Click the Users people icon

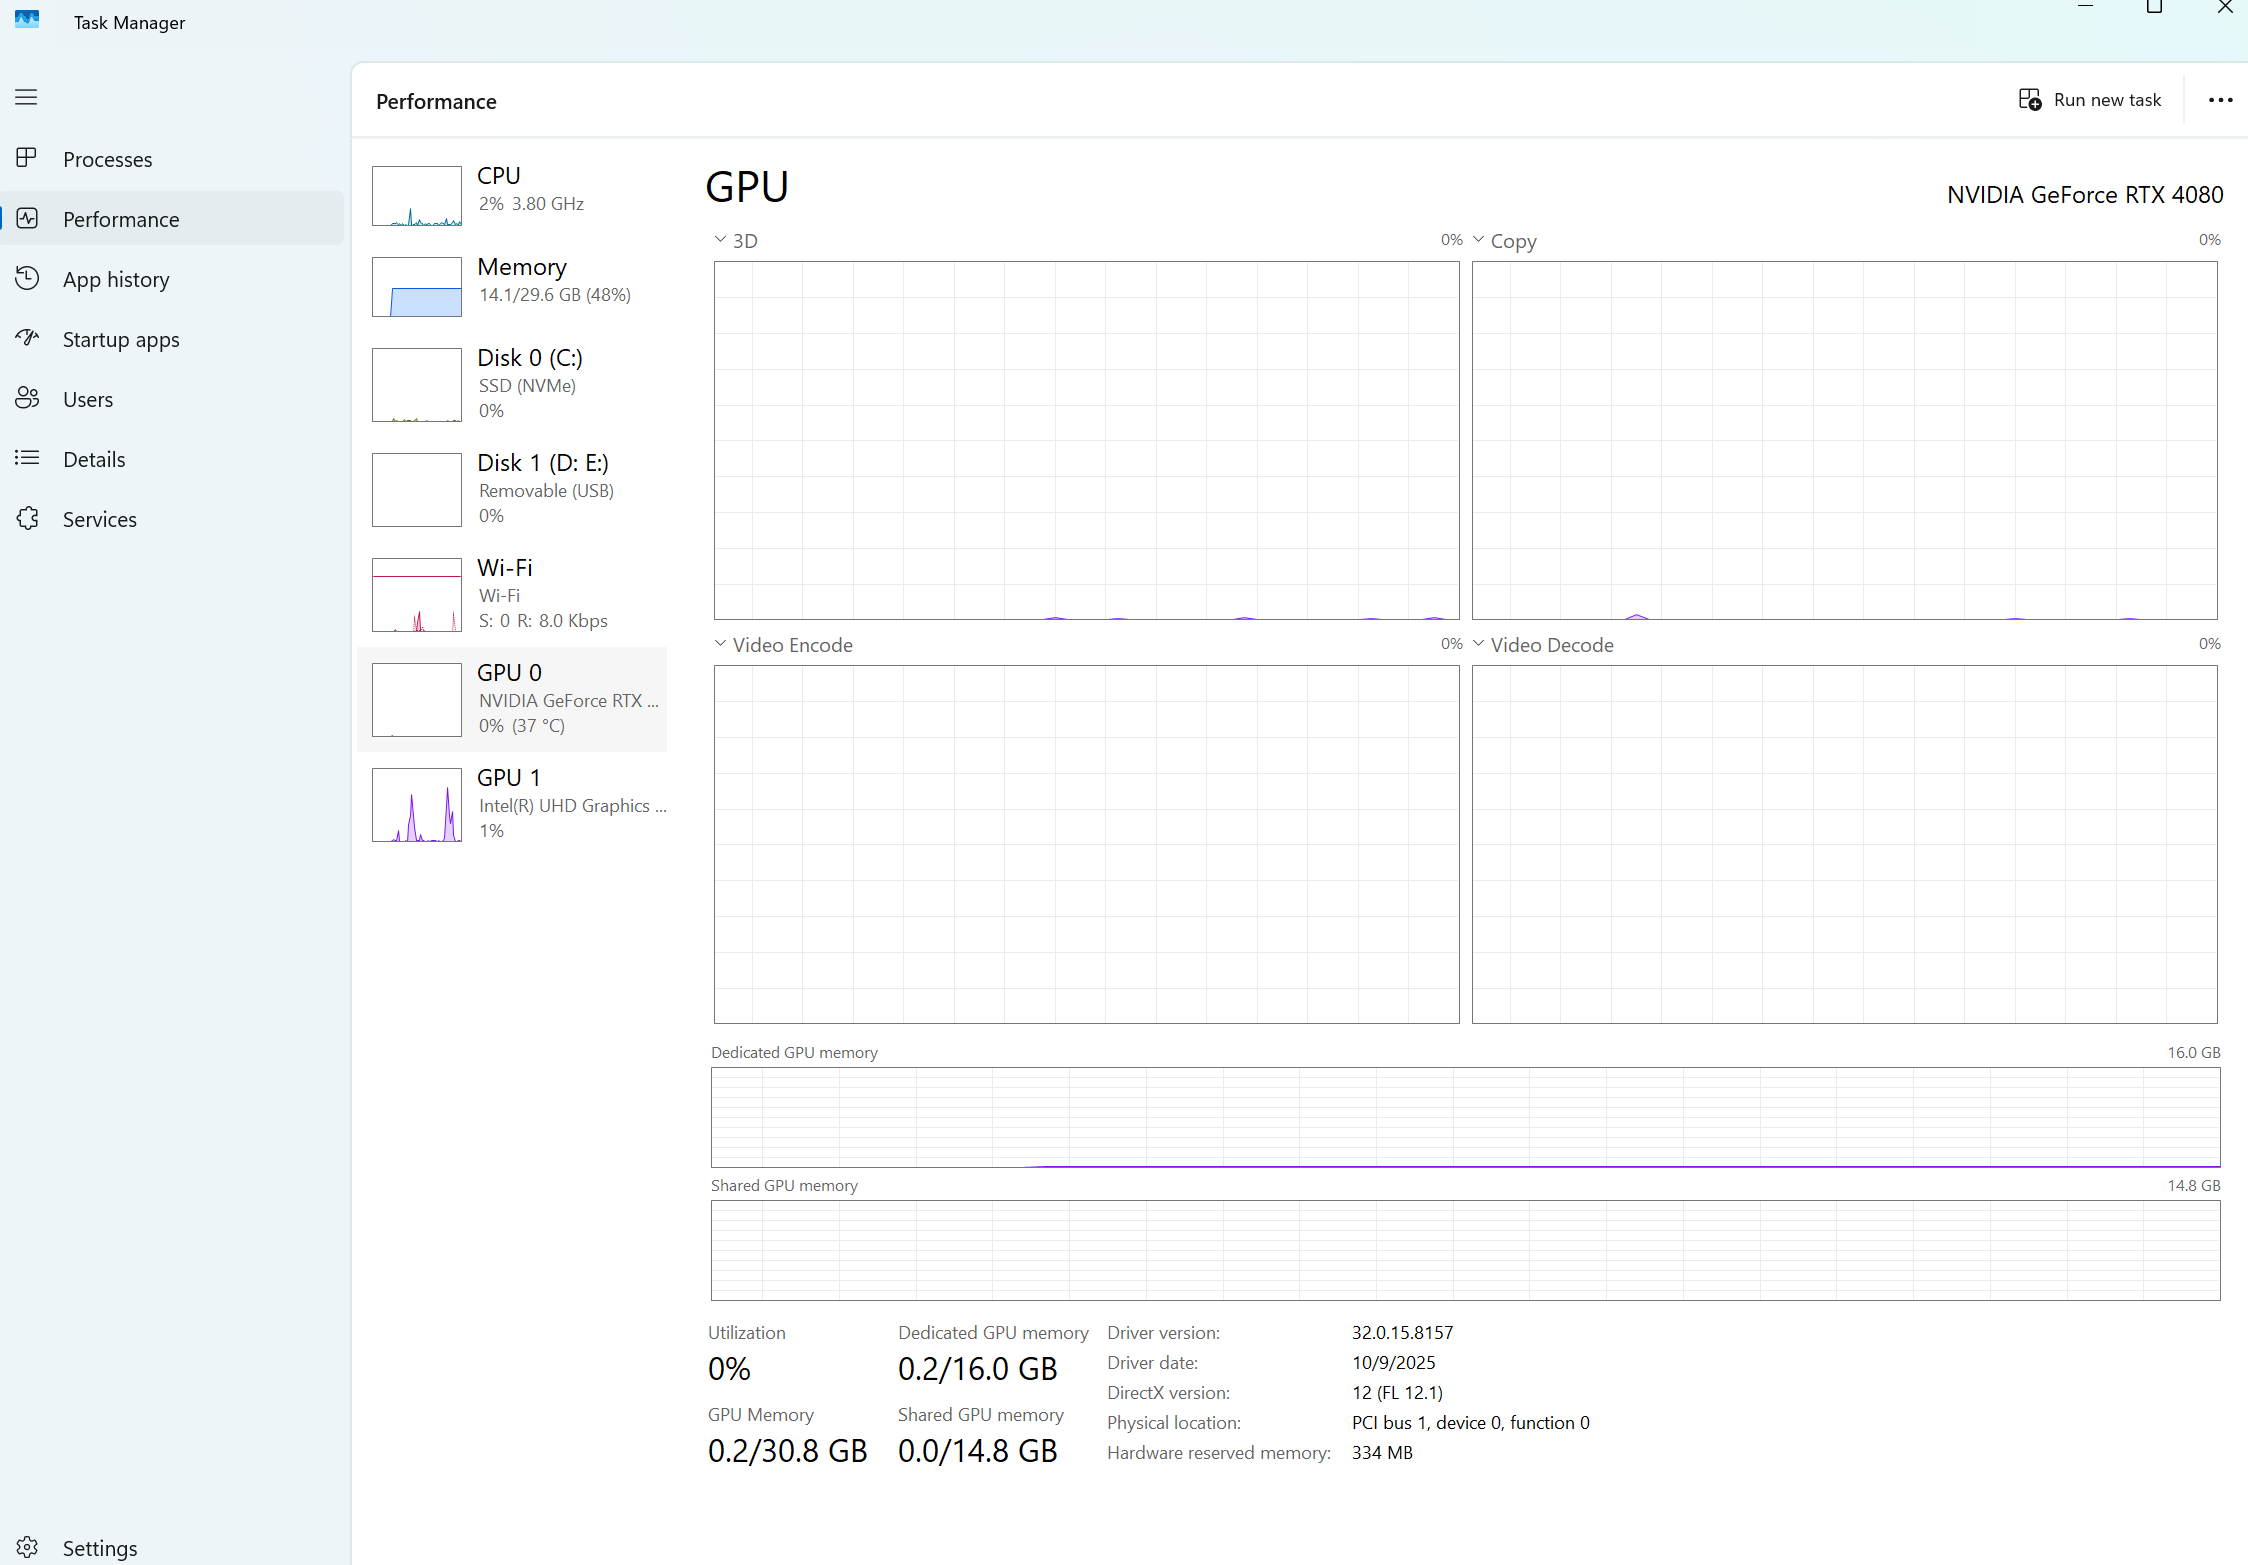[x=27, y=398]
